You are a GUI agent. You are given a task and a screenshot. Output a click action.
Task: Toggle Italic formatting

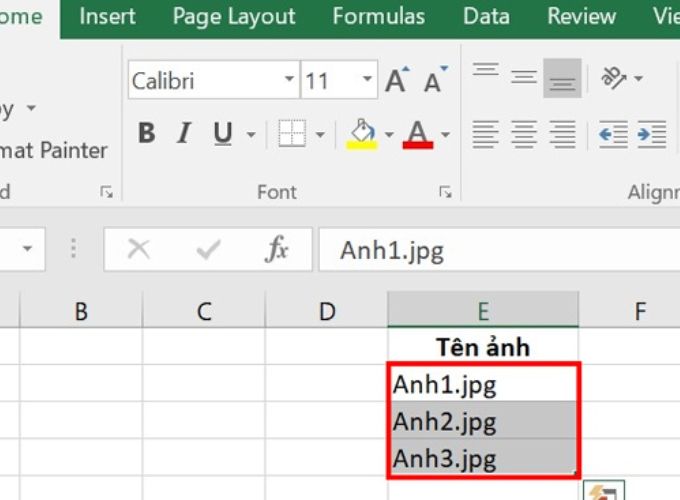[x=184, y=133]
